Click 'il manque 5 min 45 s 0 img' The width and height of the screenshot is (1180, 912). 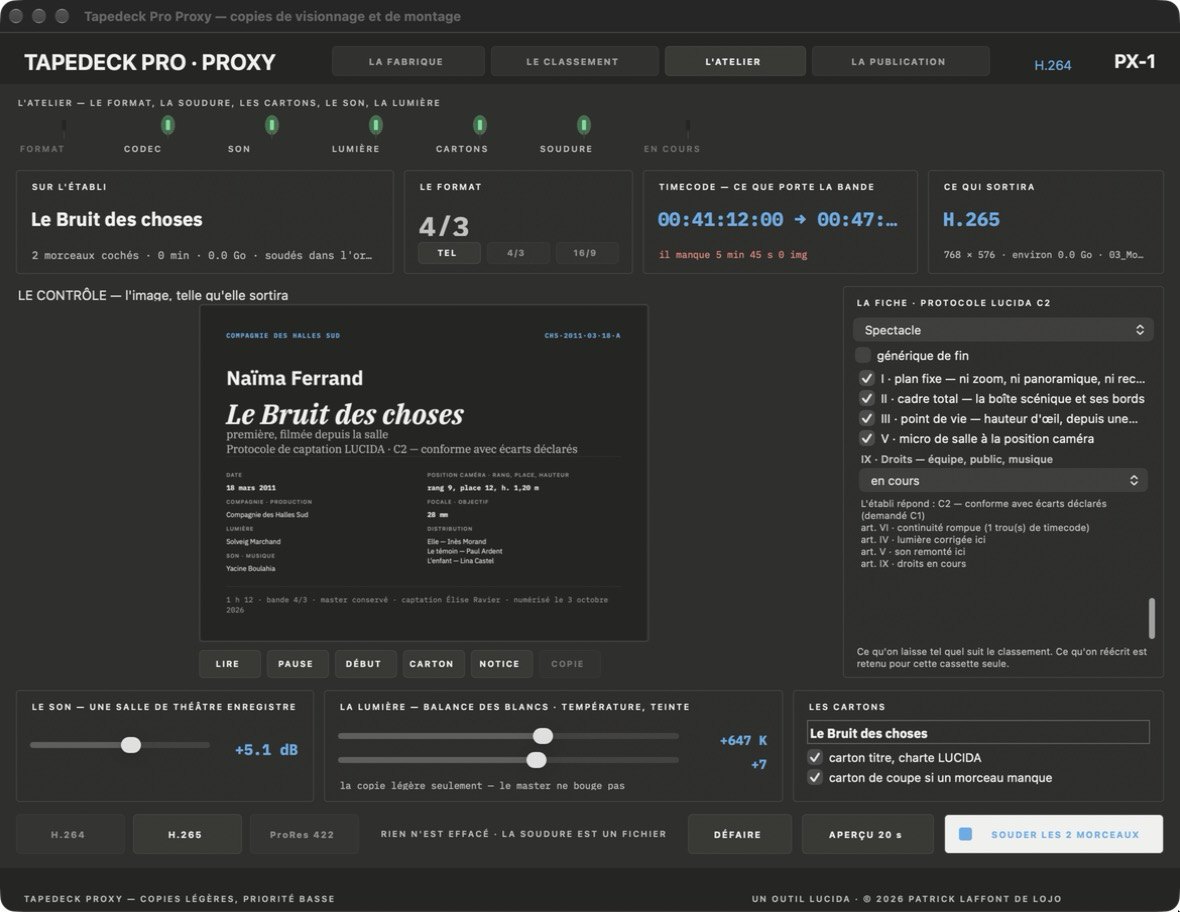click(x=733, y=254)
